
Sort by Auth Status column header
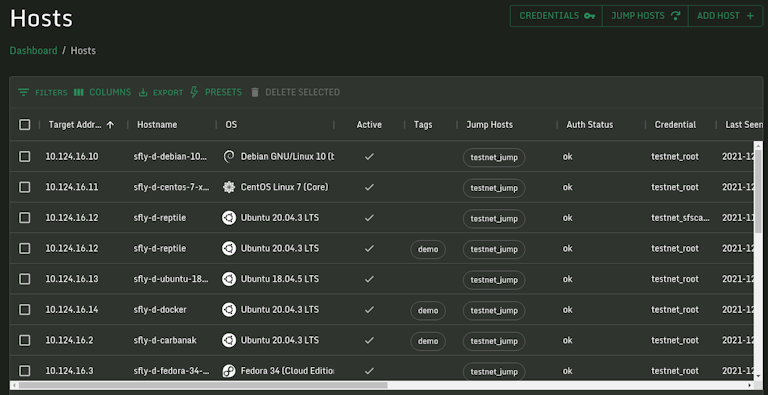590,124
